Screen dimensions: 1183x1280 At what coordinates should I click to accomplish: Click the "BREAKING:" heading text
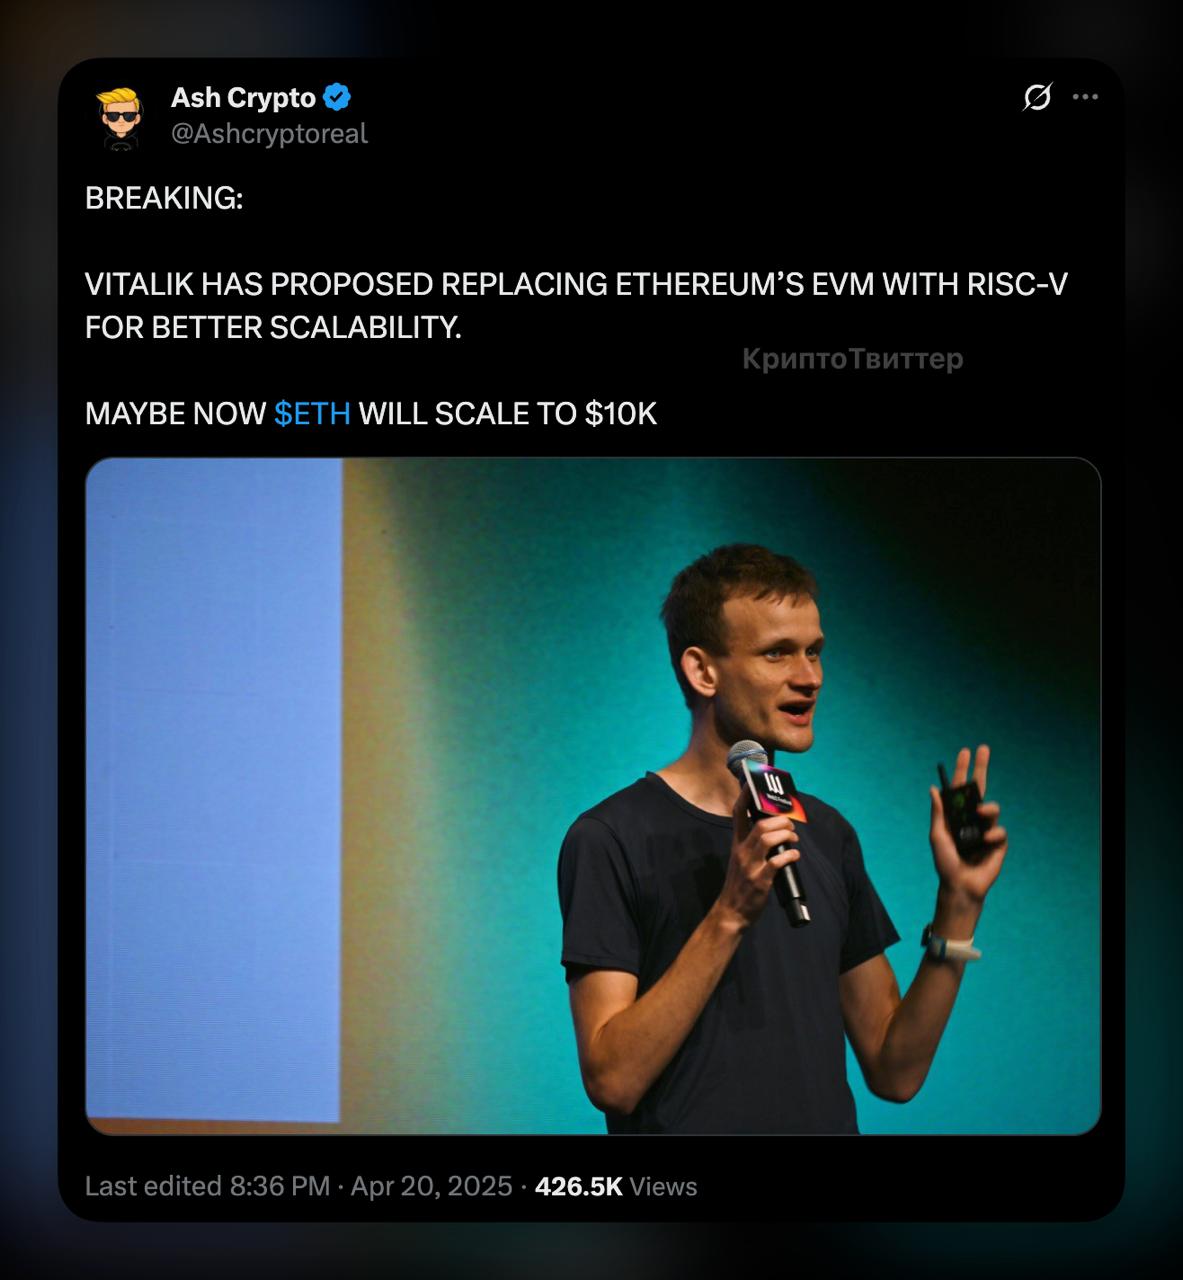click(164, 198)
